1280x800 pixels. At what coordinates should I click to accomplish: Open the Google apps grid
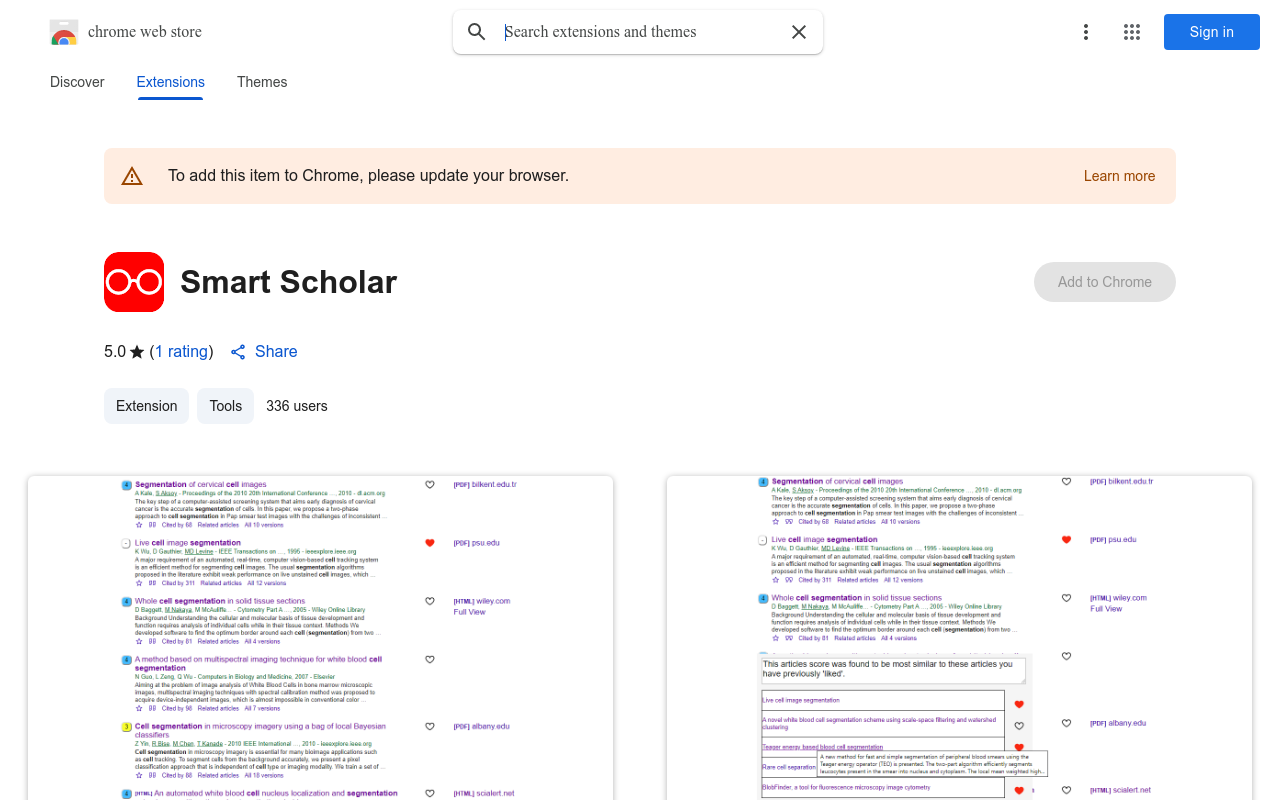point(1132,32)
